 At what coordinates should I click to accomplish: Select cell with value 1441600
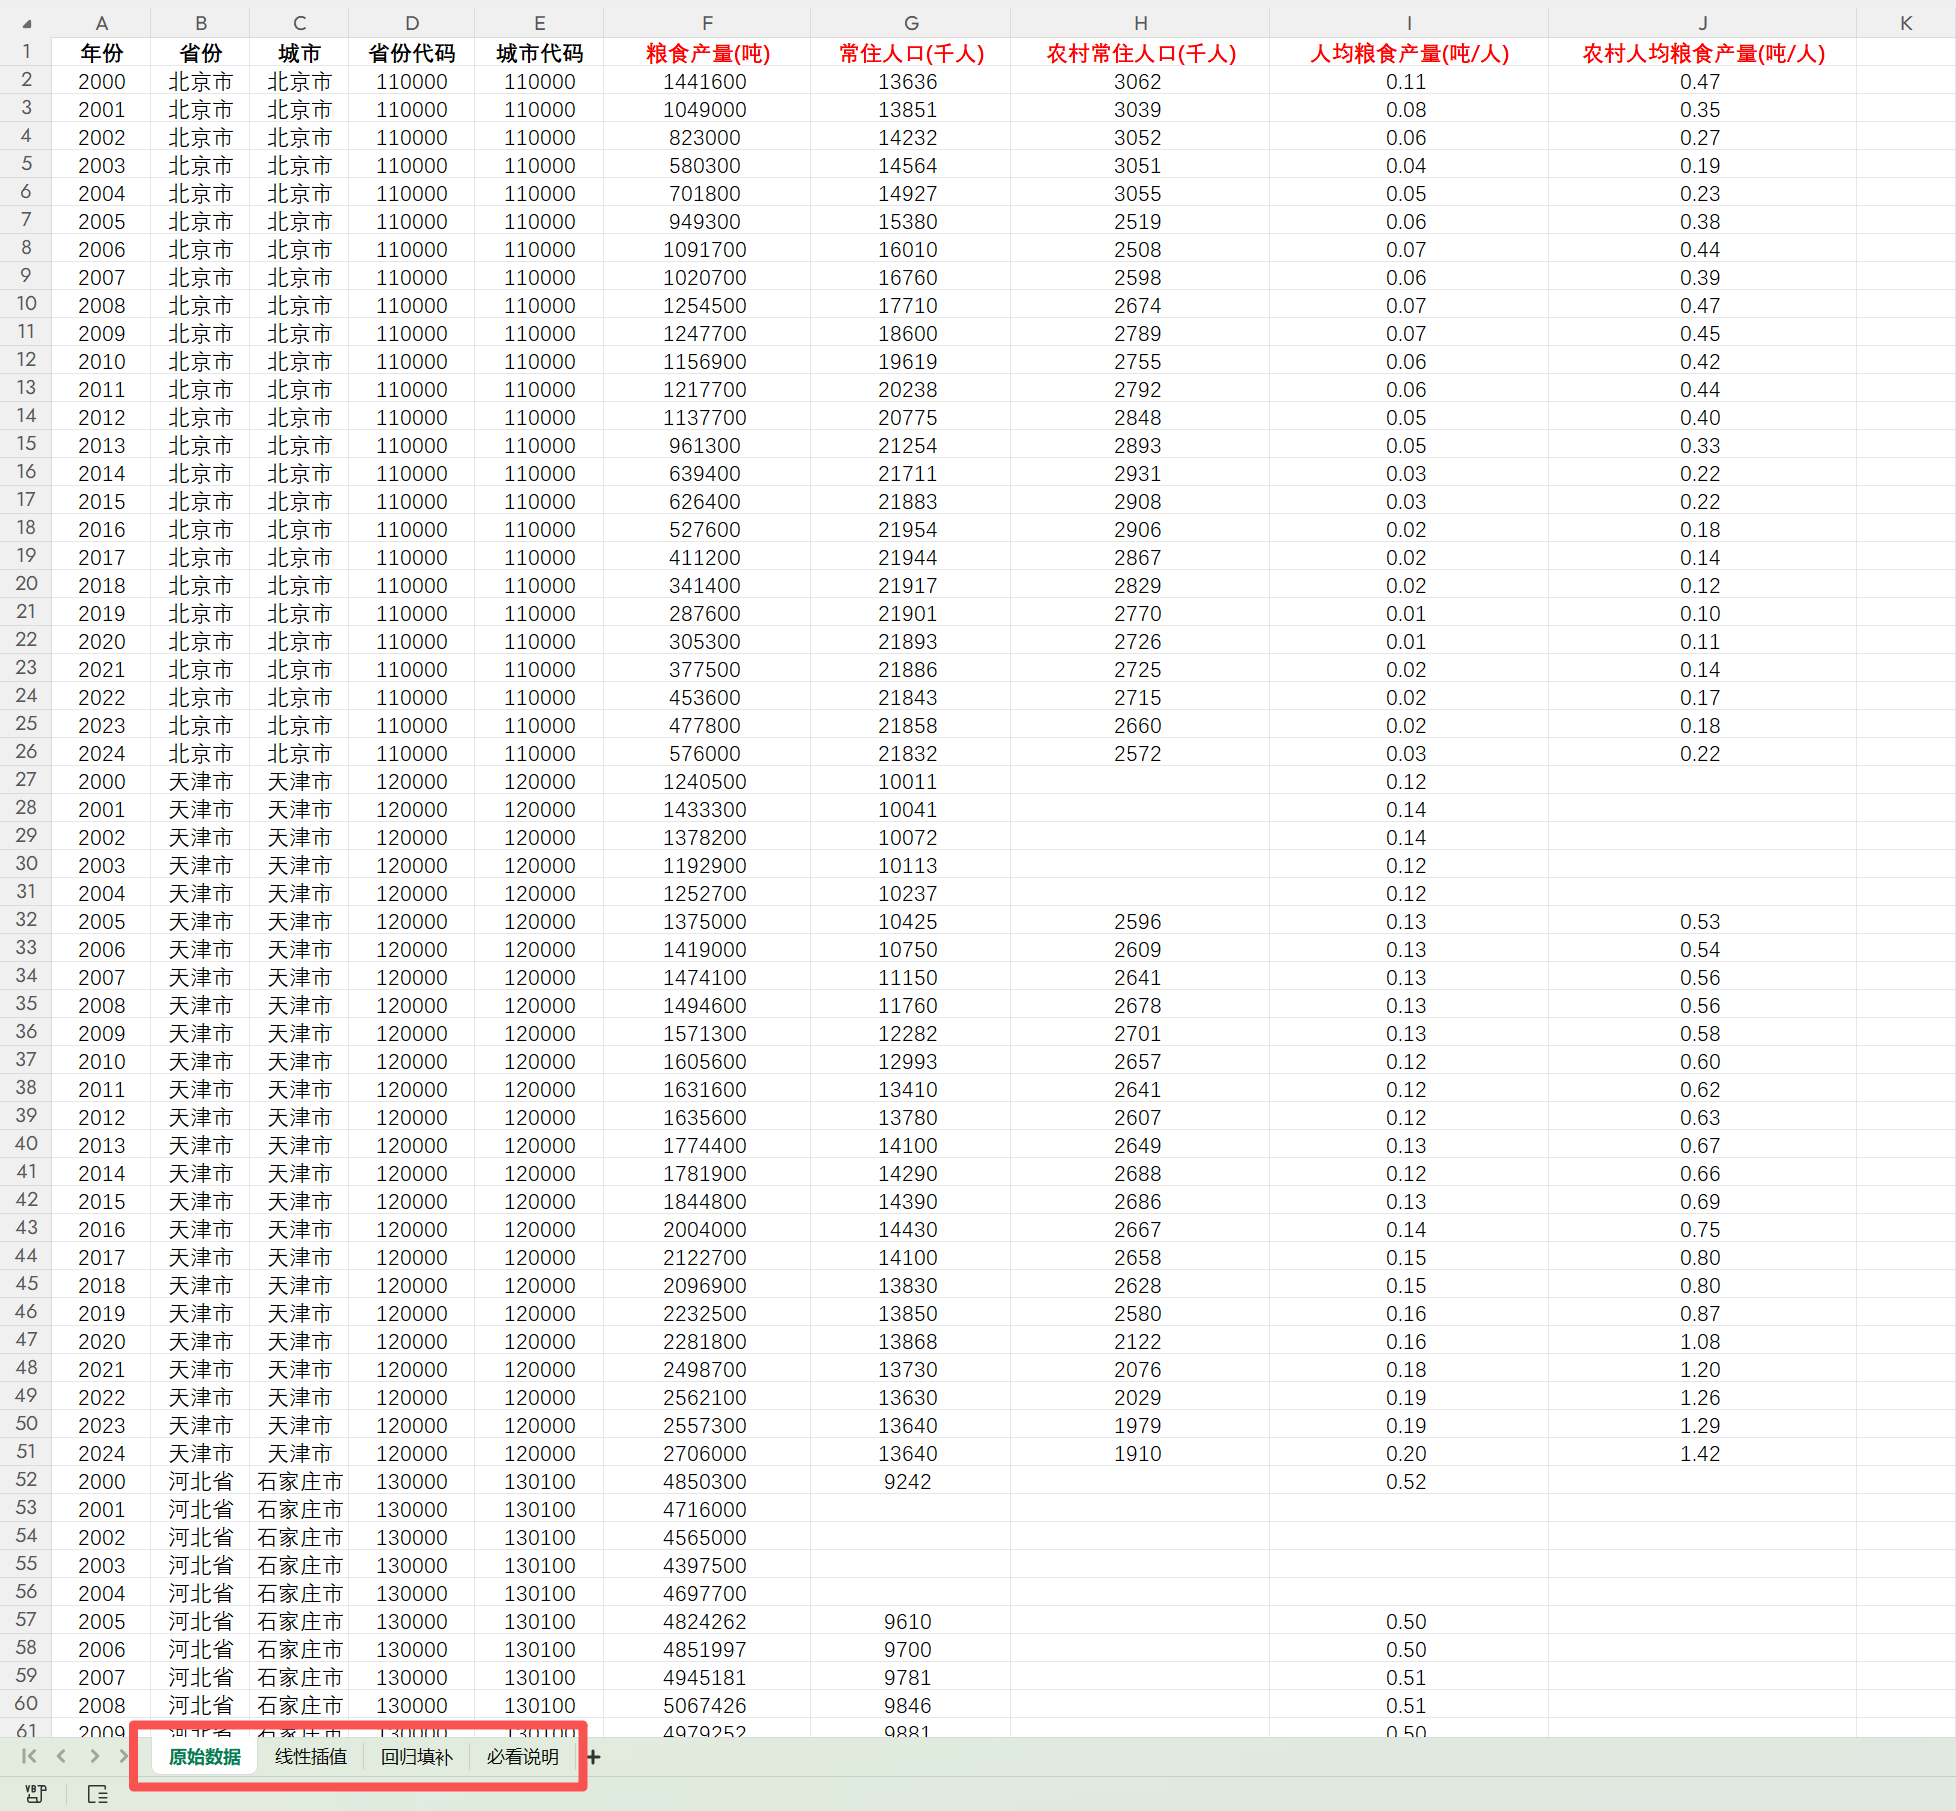pyautogui.click(x=705, y=82)
